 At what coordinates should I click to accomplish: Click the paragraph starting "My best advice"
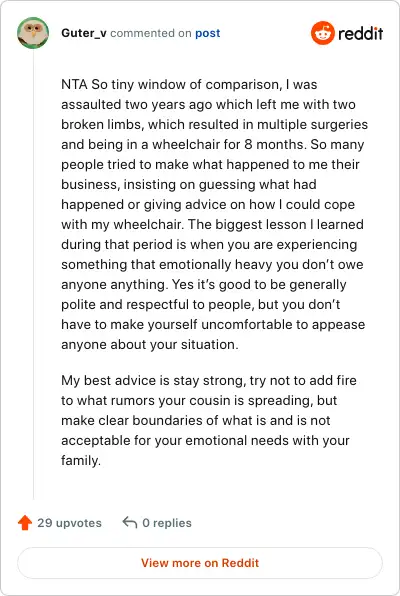209,420
